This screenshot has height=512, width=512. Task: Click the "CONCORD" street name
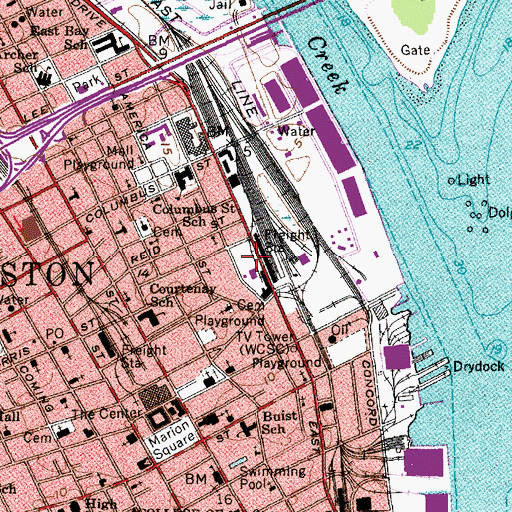368,393
